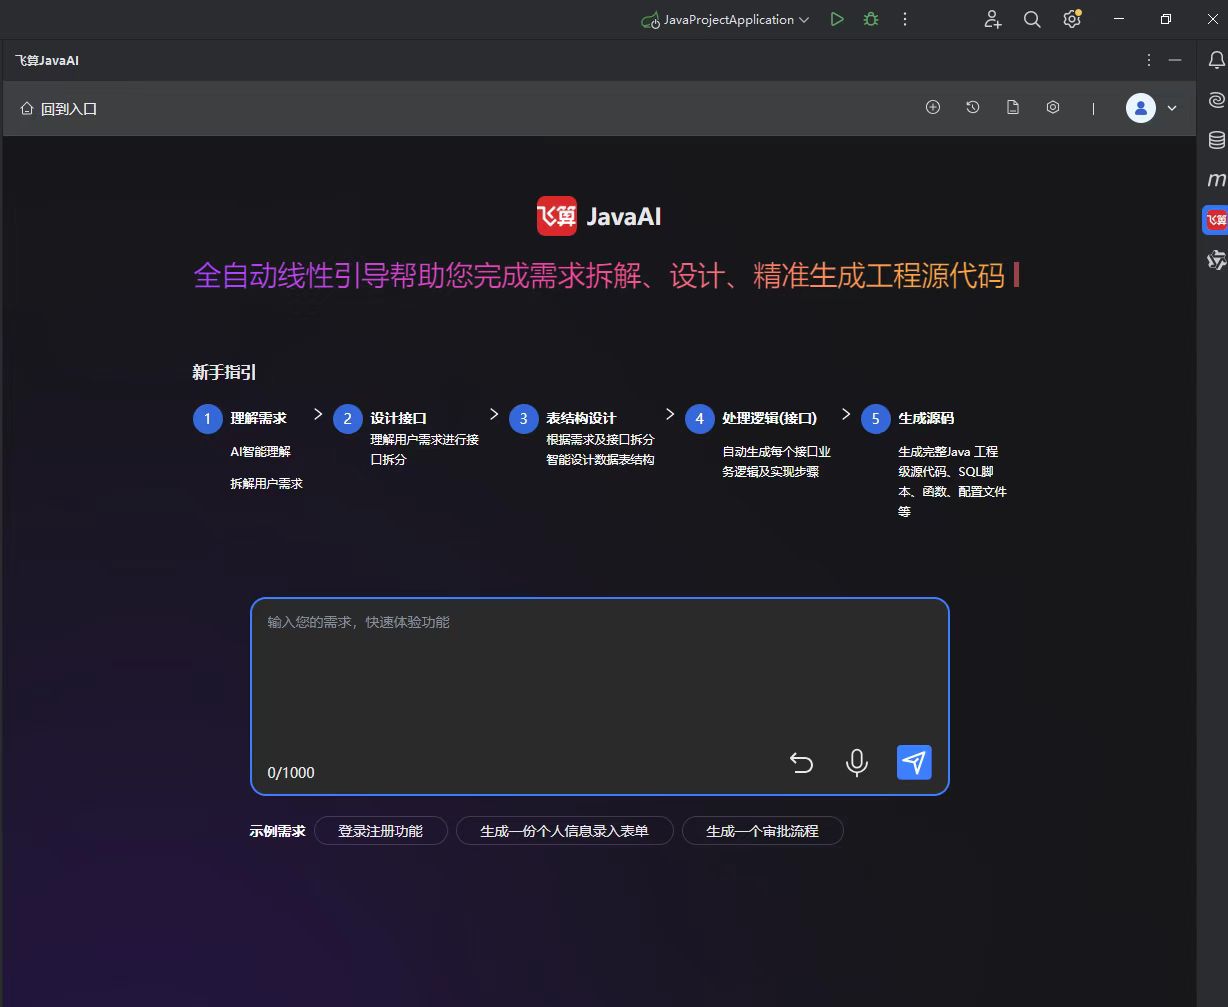Open the add collaborator icon in the title bar

pyautogui.click(x=992, y=19)
